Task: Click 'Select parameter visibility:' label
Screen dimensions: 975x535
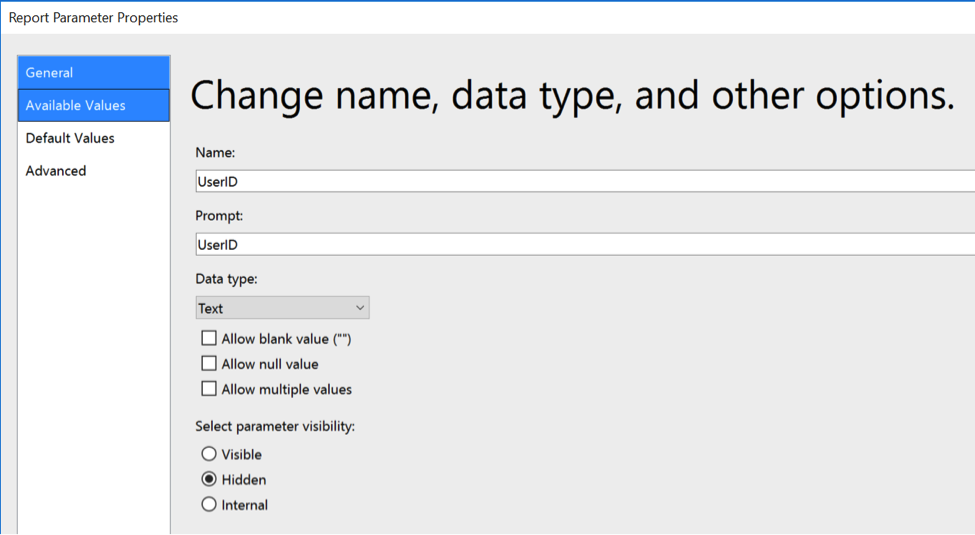Action: (x=275, y=427)
